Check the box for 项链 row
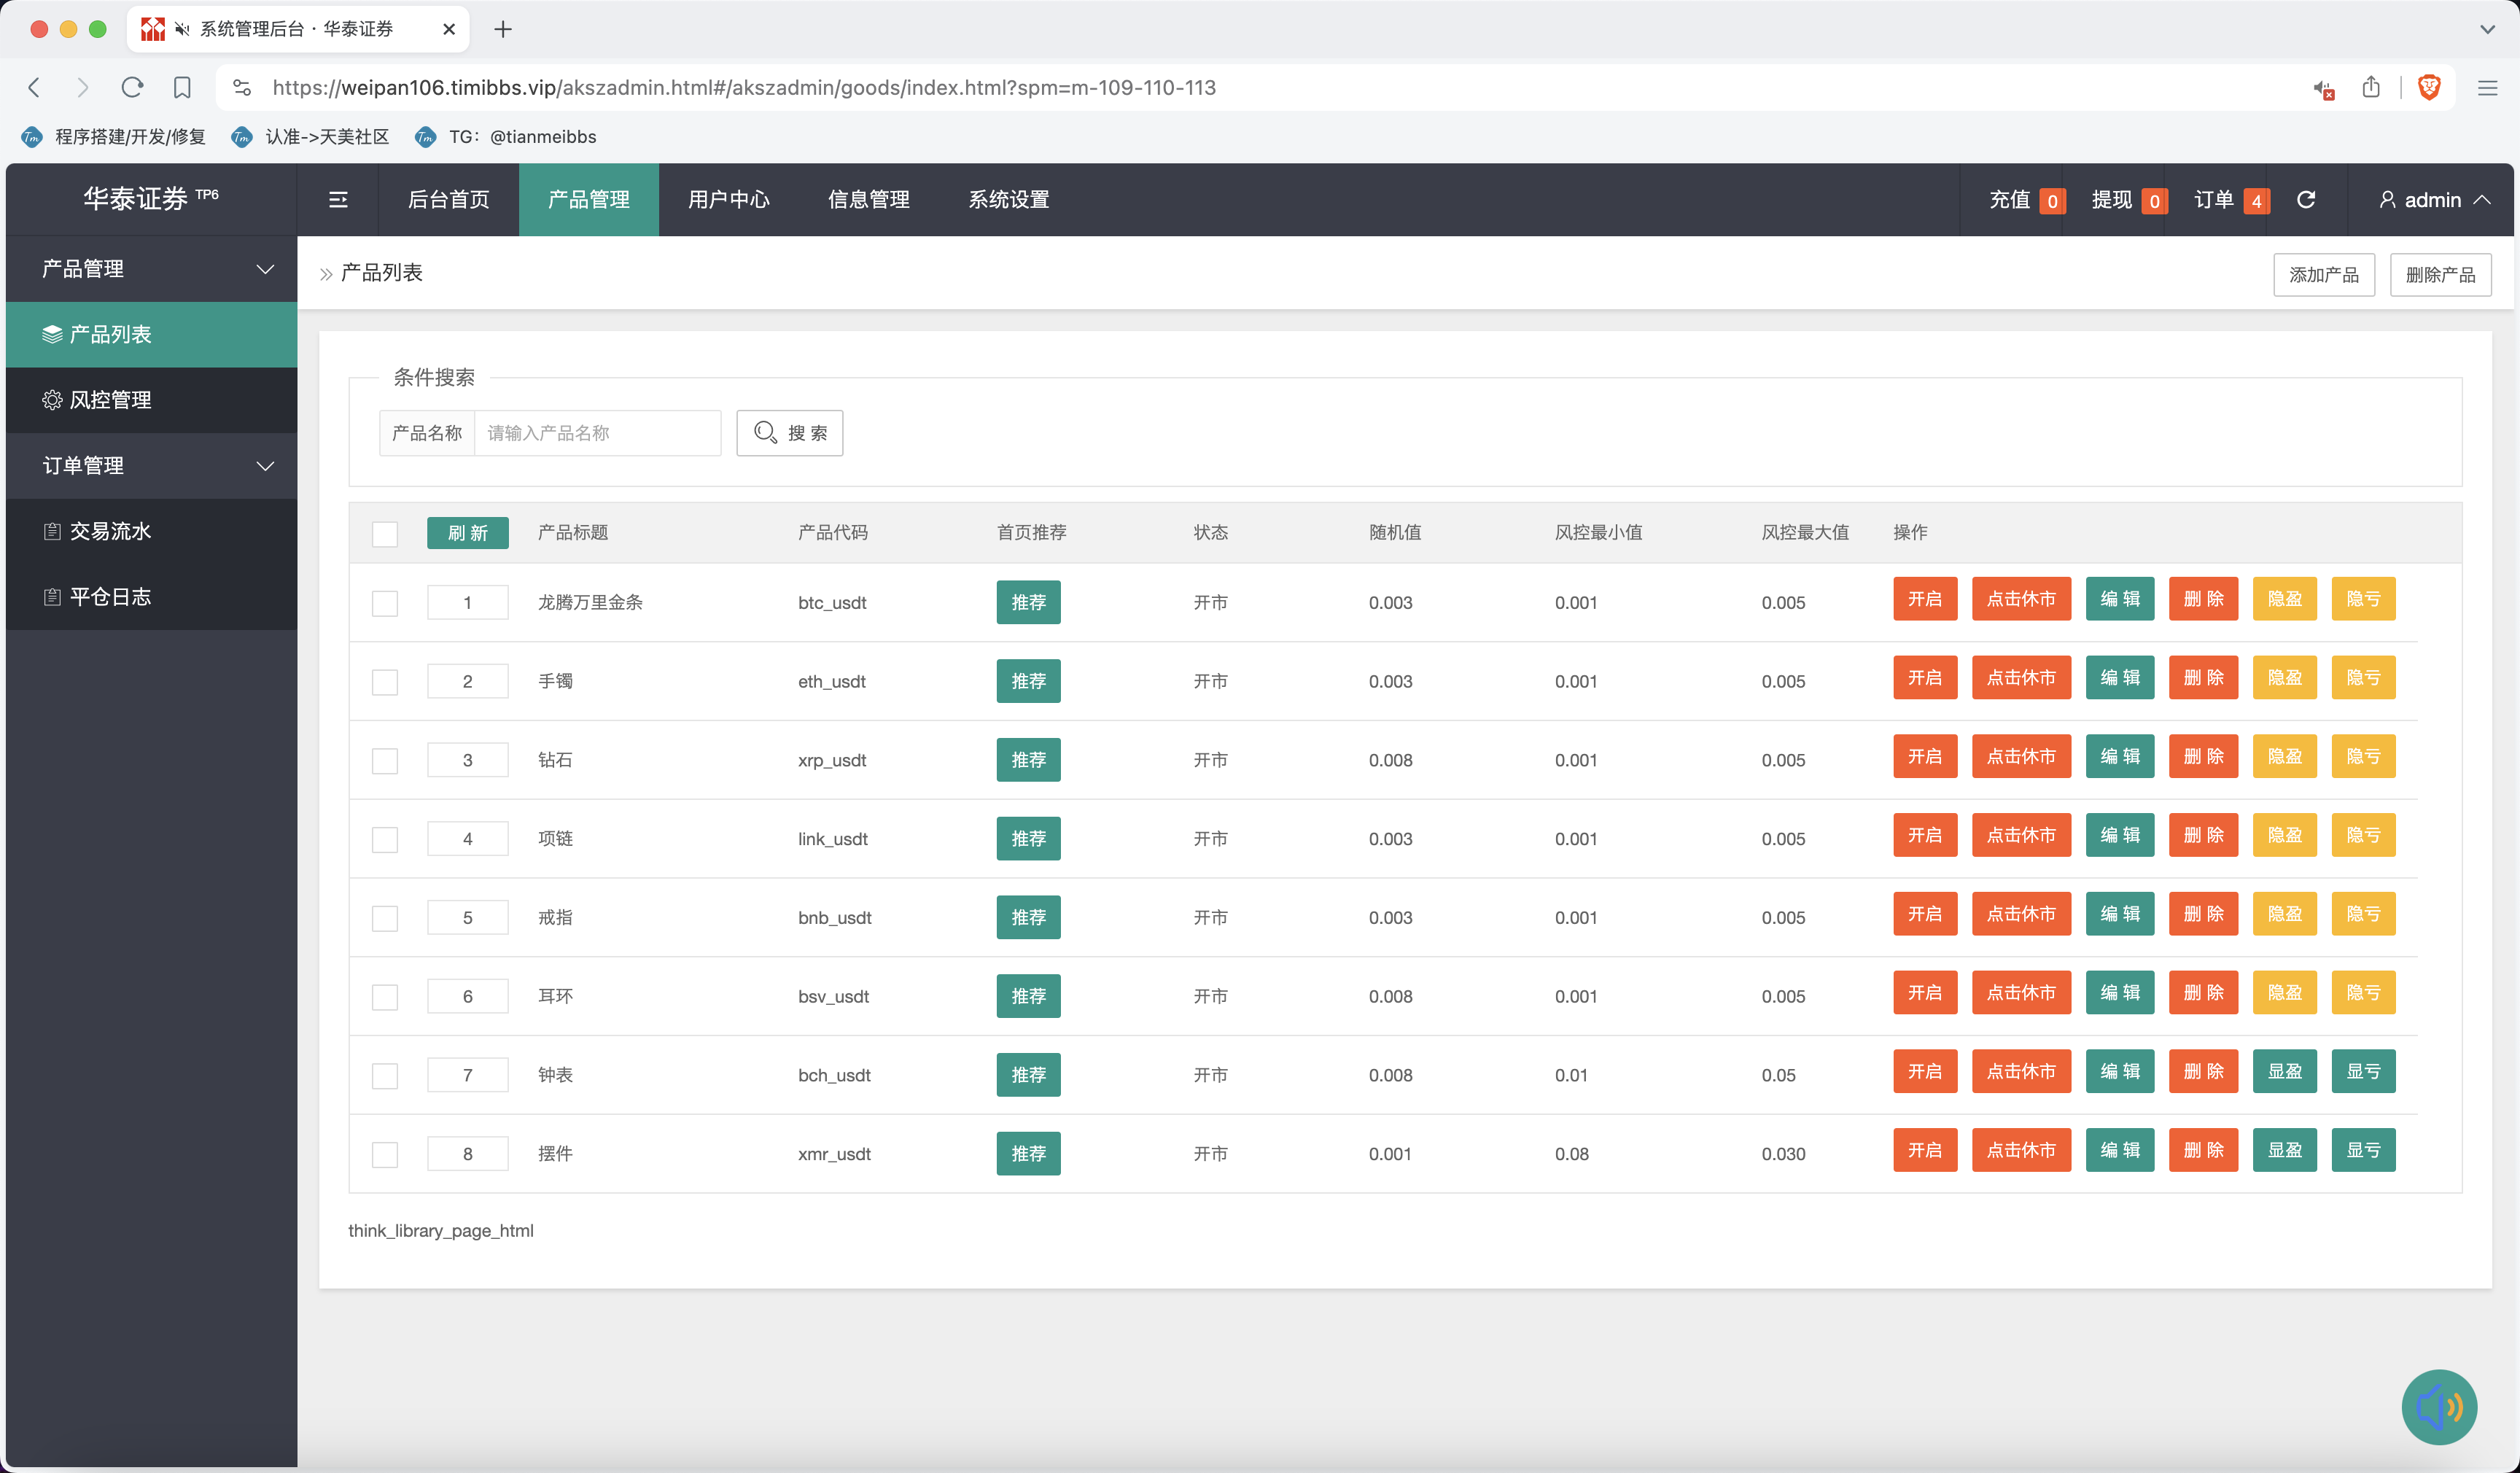Screen dimensions: 2520x1473 click(385, 839)
